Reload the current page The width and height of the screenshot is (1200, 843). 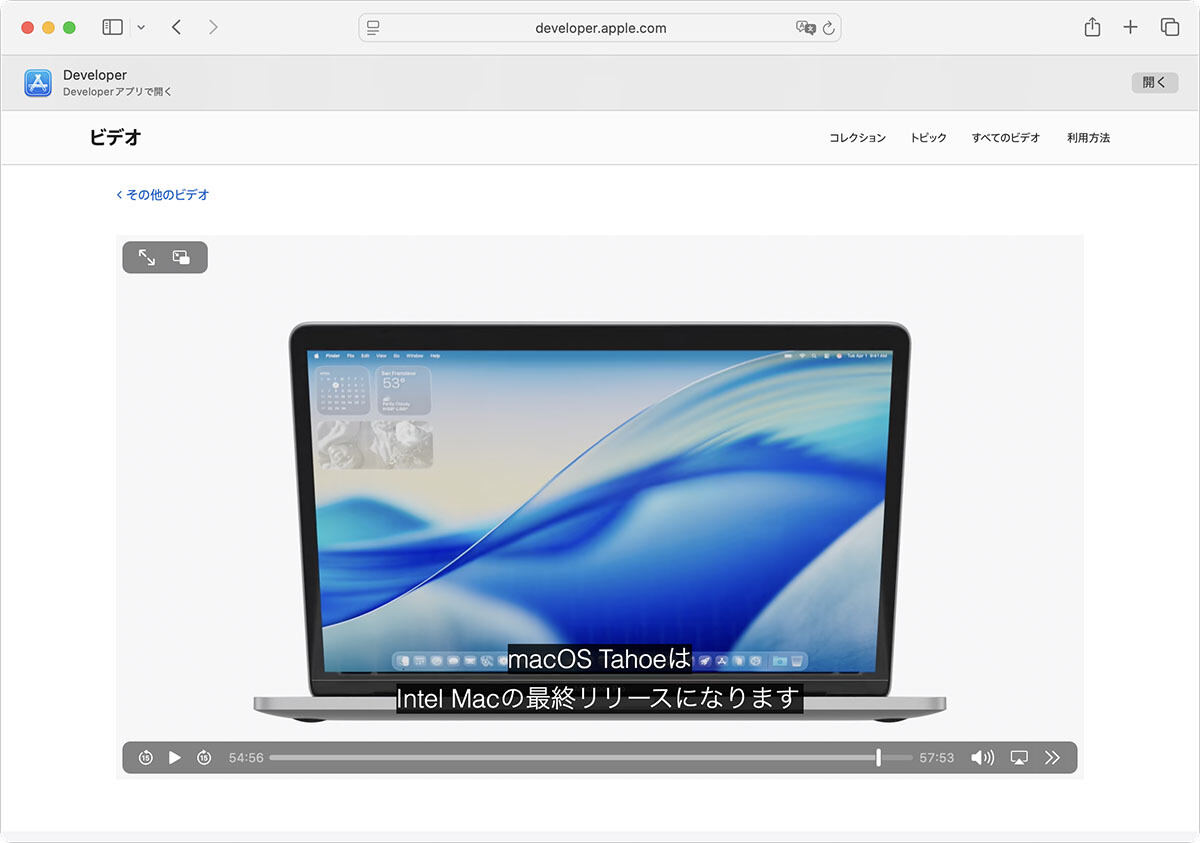(x=828, y=28)
